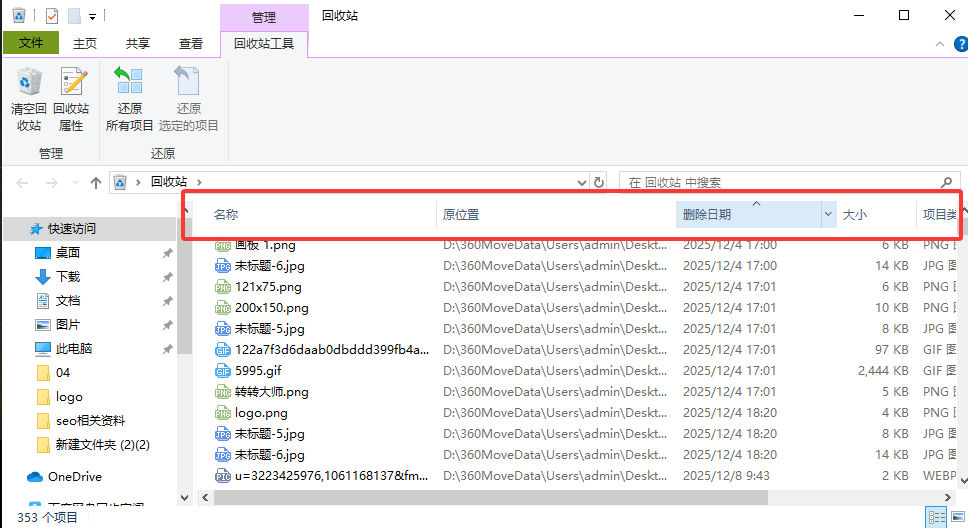The width and height of the screenshot is (968, 528).
Task: Select the file 5995.gif
Action: click(258, 371)
